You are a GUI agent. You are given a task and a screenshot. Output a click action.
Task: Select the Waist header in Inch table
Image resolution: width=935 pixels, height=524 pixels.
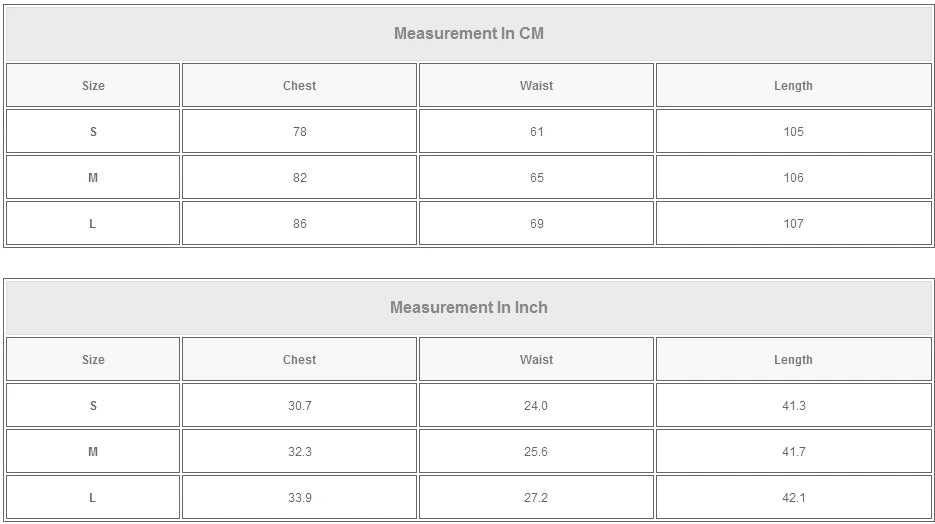(x=536, y=360)
